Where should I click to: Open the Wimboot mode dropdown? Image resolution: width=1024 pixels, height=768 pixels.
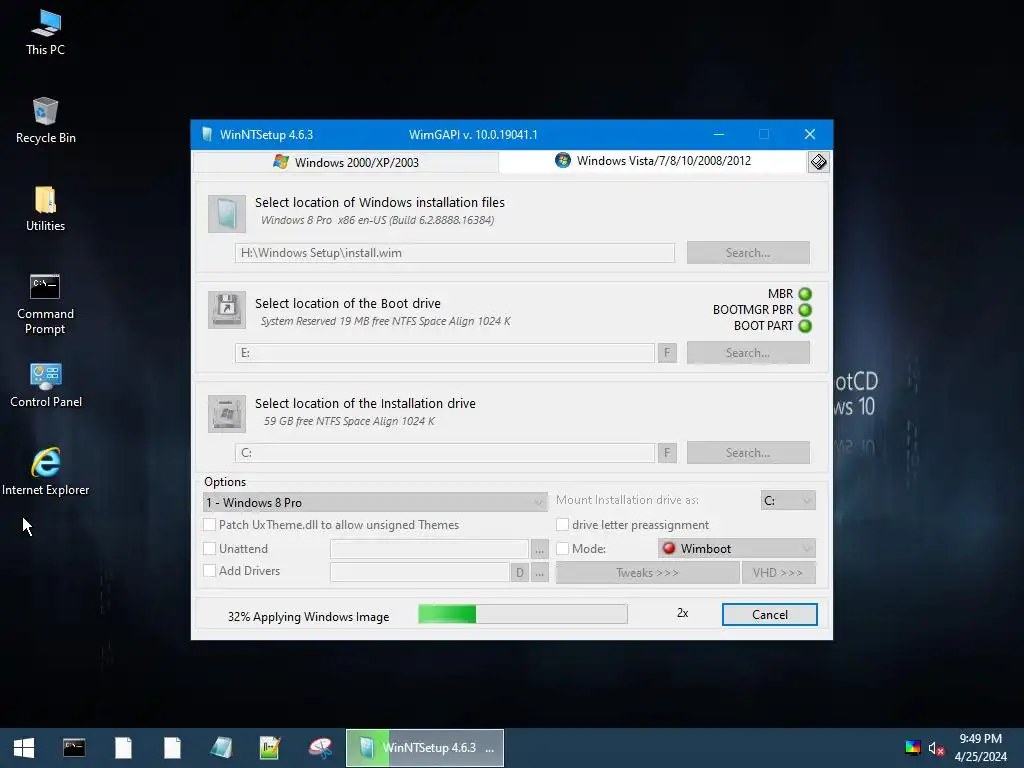[737, 549]
